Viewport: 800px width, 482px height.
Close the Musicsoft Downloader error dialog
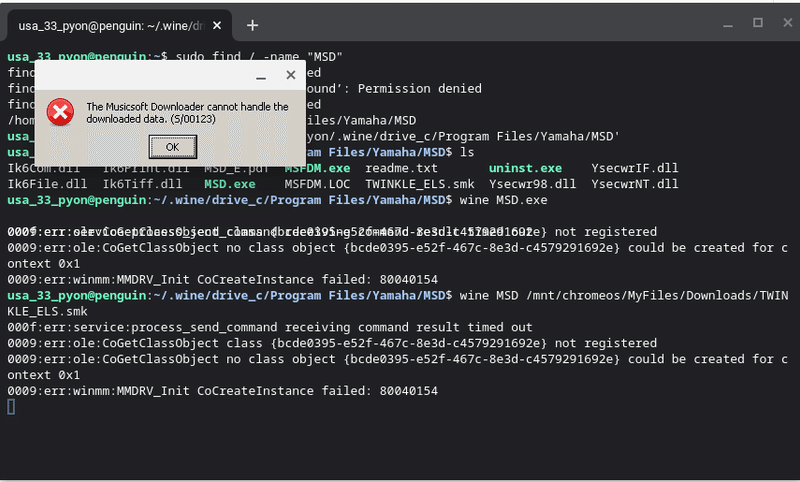pyautogui.click(x=291, y=75)
